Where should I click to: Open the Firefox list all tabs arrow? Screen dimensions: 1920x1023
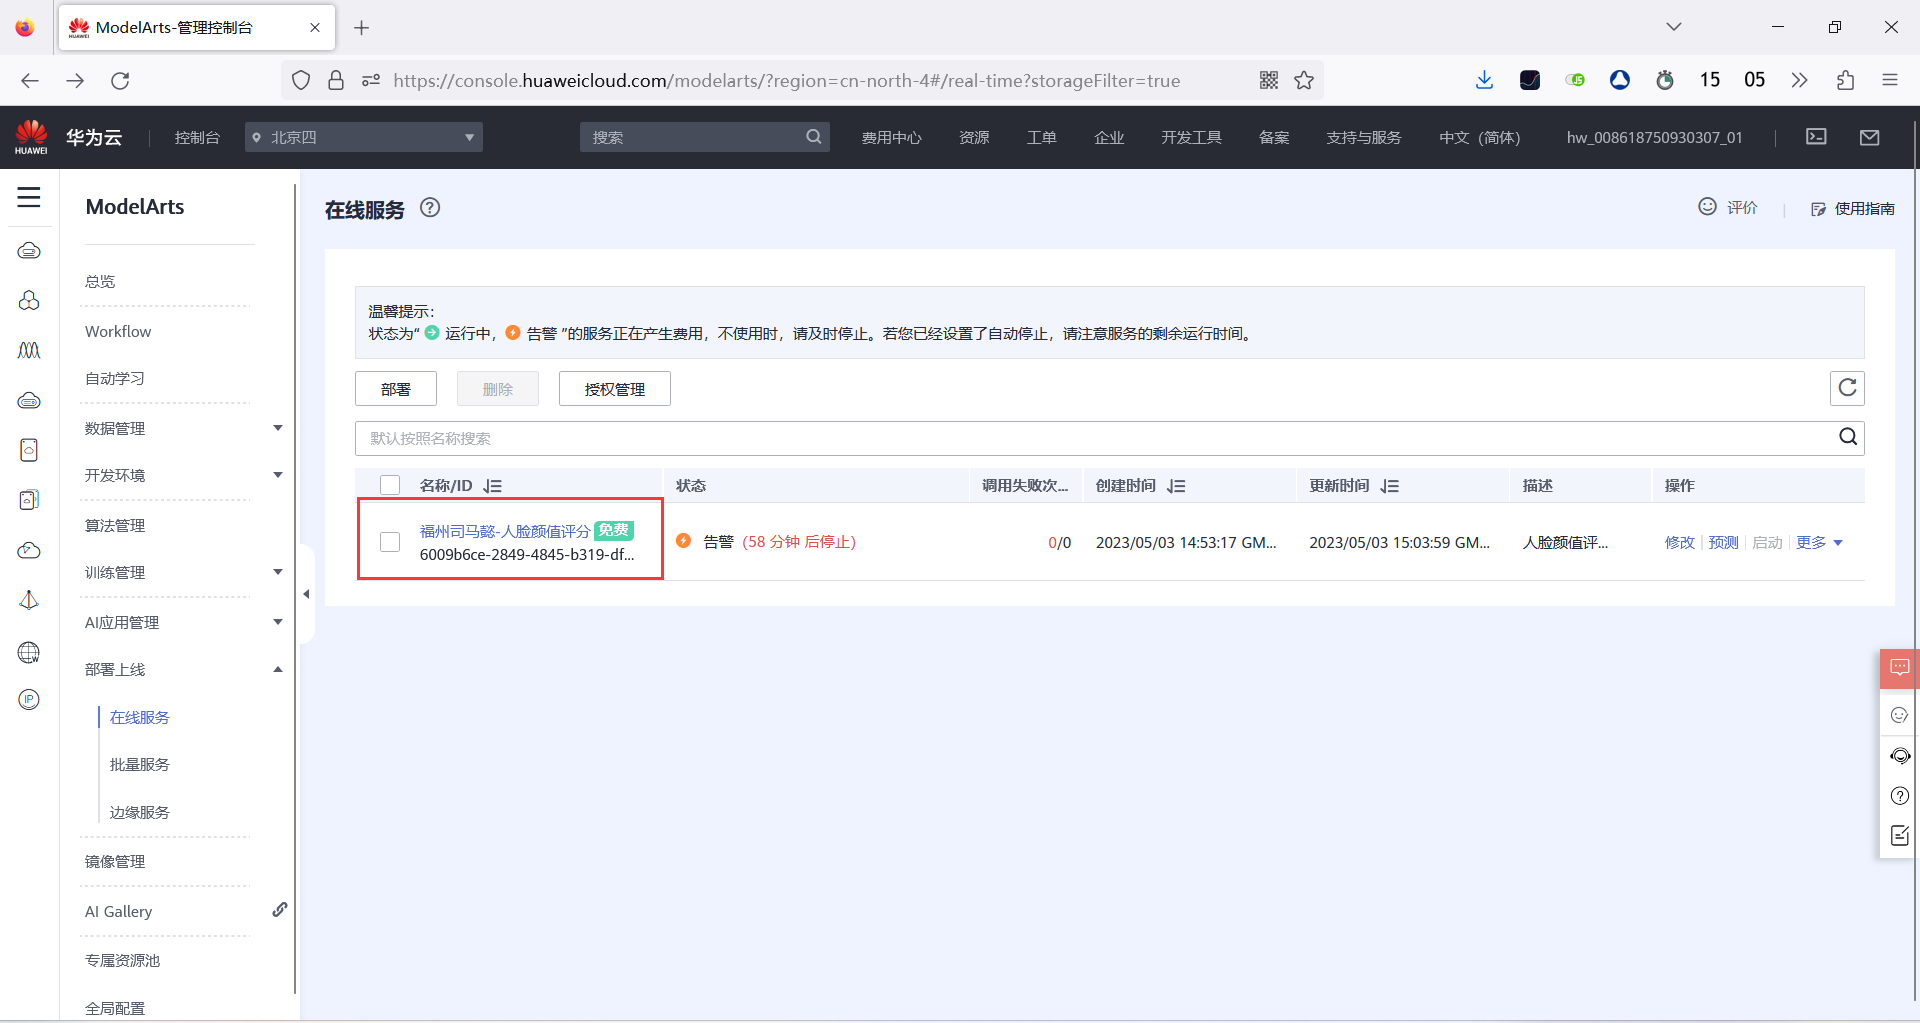coord(1674,27)
